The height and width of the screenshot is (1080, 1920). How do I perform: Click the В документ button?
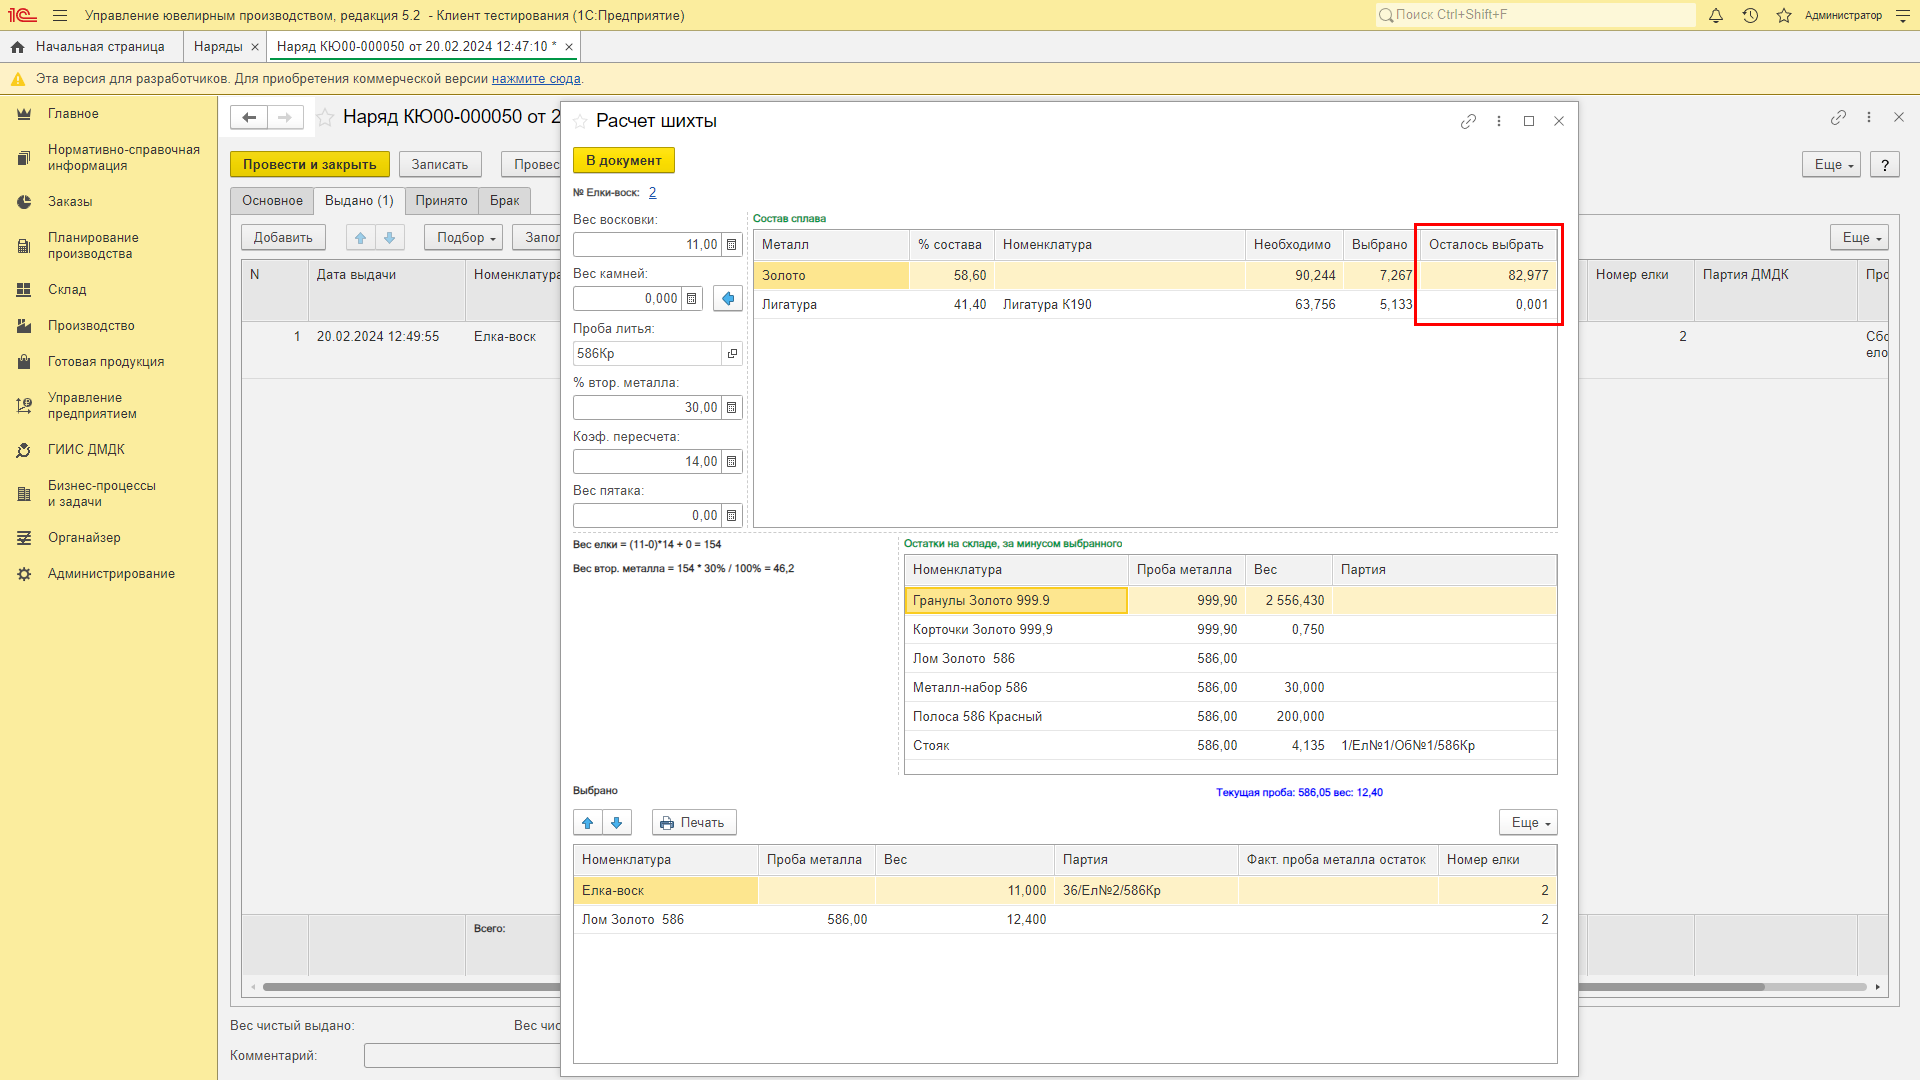point(623,161)
